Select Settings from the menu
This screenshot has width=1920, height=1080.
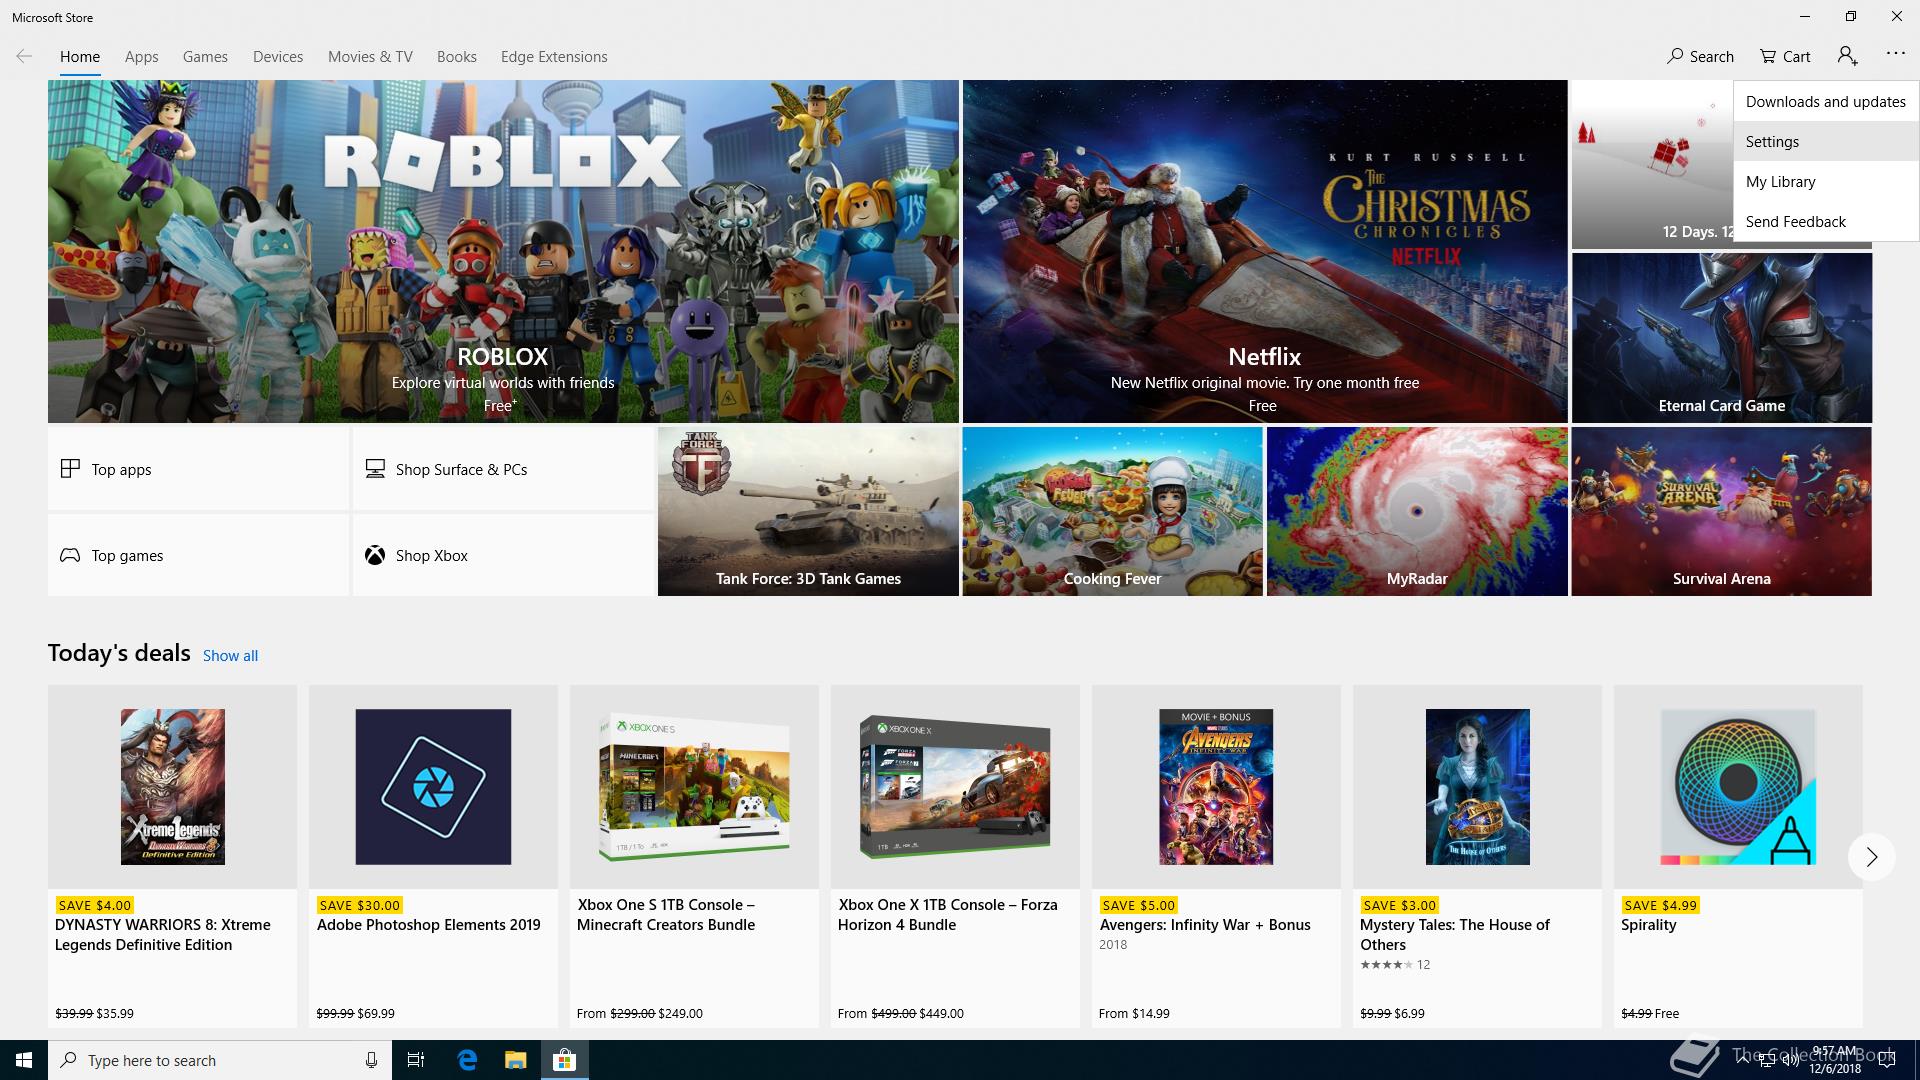[1826, 141]
